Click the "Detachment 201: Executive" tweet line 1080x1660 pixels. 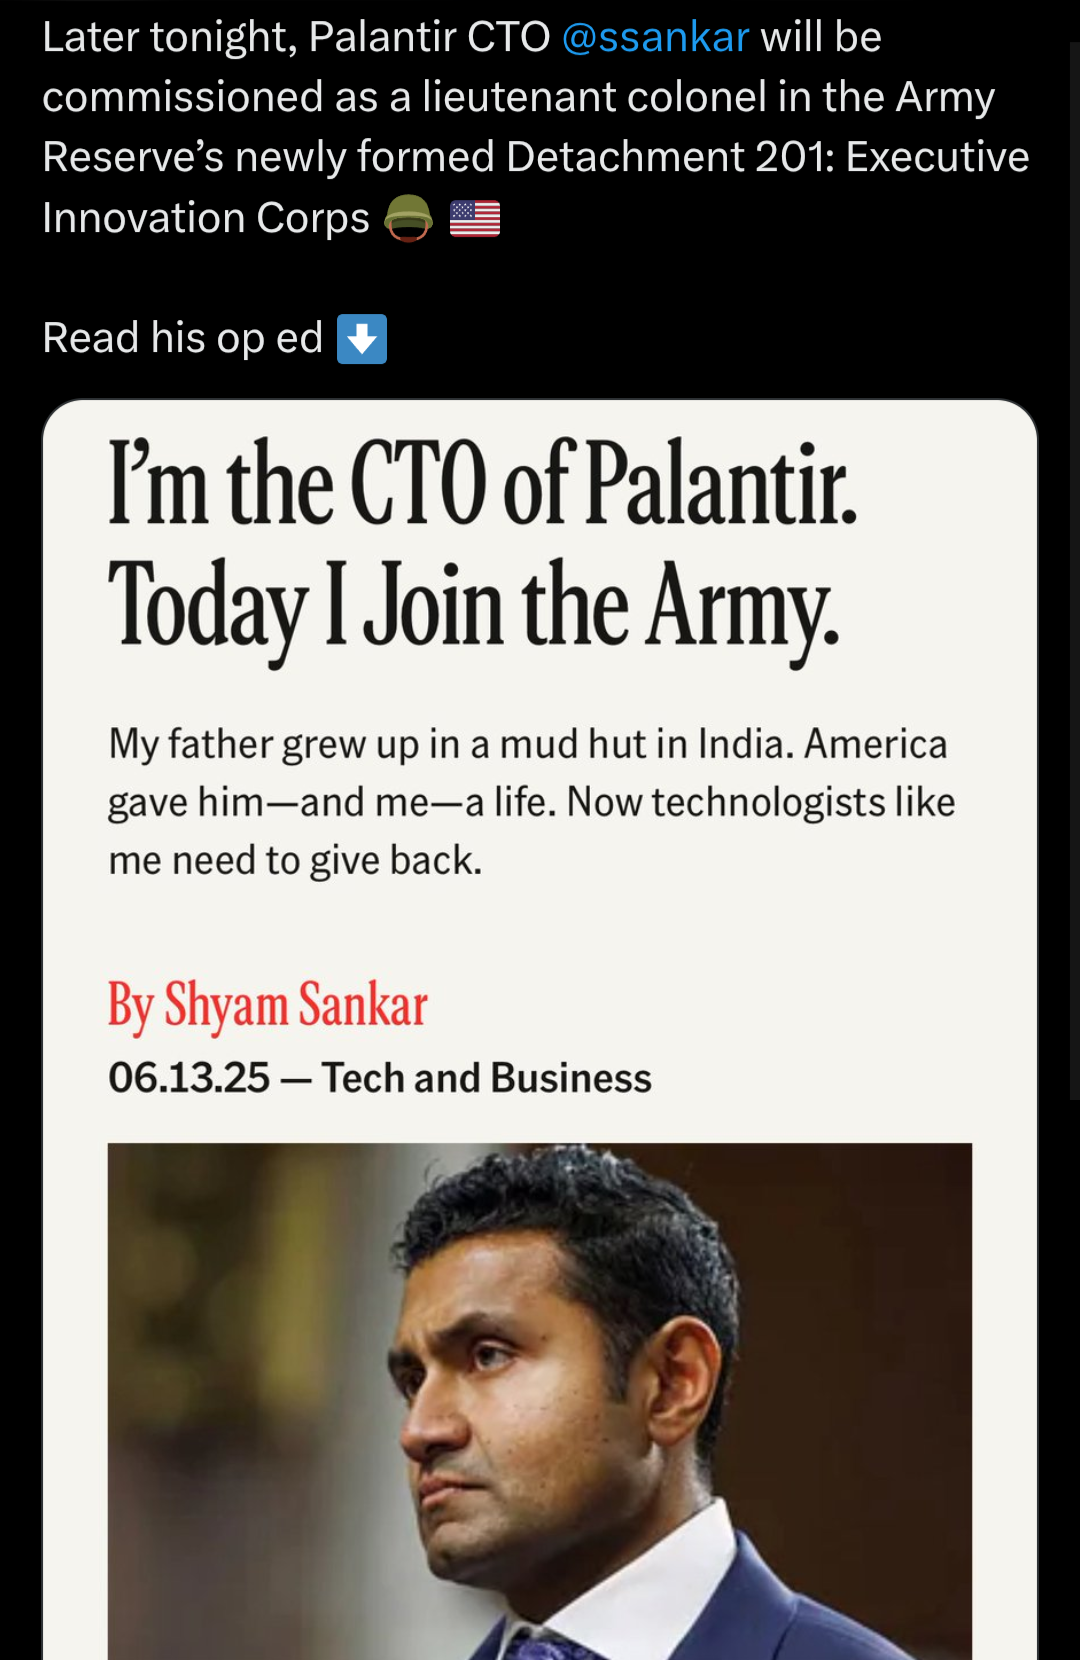[x=767, y=157]
